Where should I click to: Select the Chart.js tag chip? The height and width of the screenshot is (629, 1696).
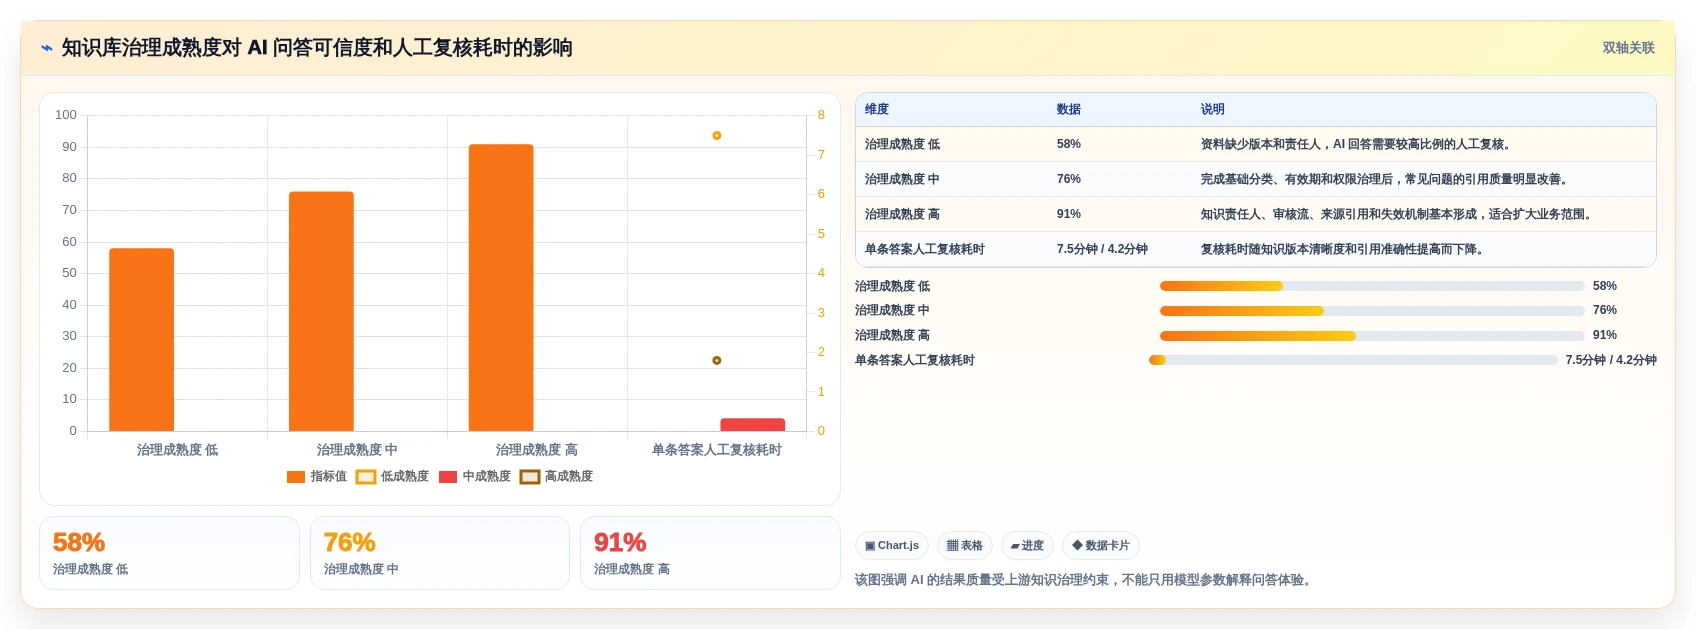point(892,546)
